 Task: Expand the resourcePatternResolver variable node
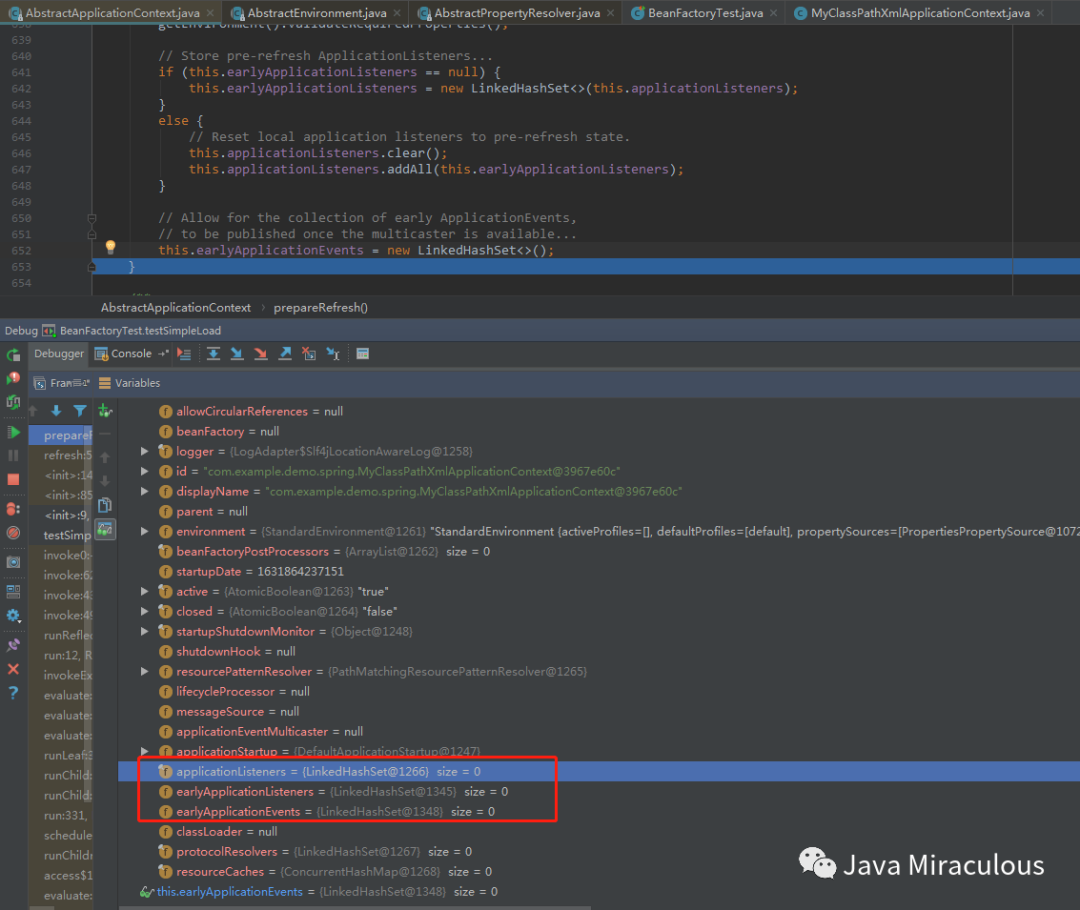(145, 672)
